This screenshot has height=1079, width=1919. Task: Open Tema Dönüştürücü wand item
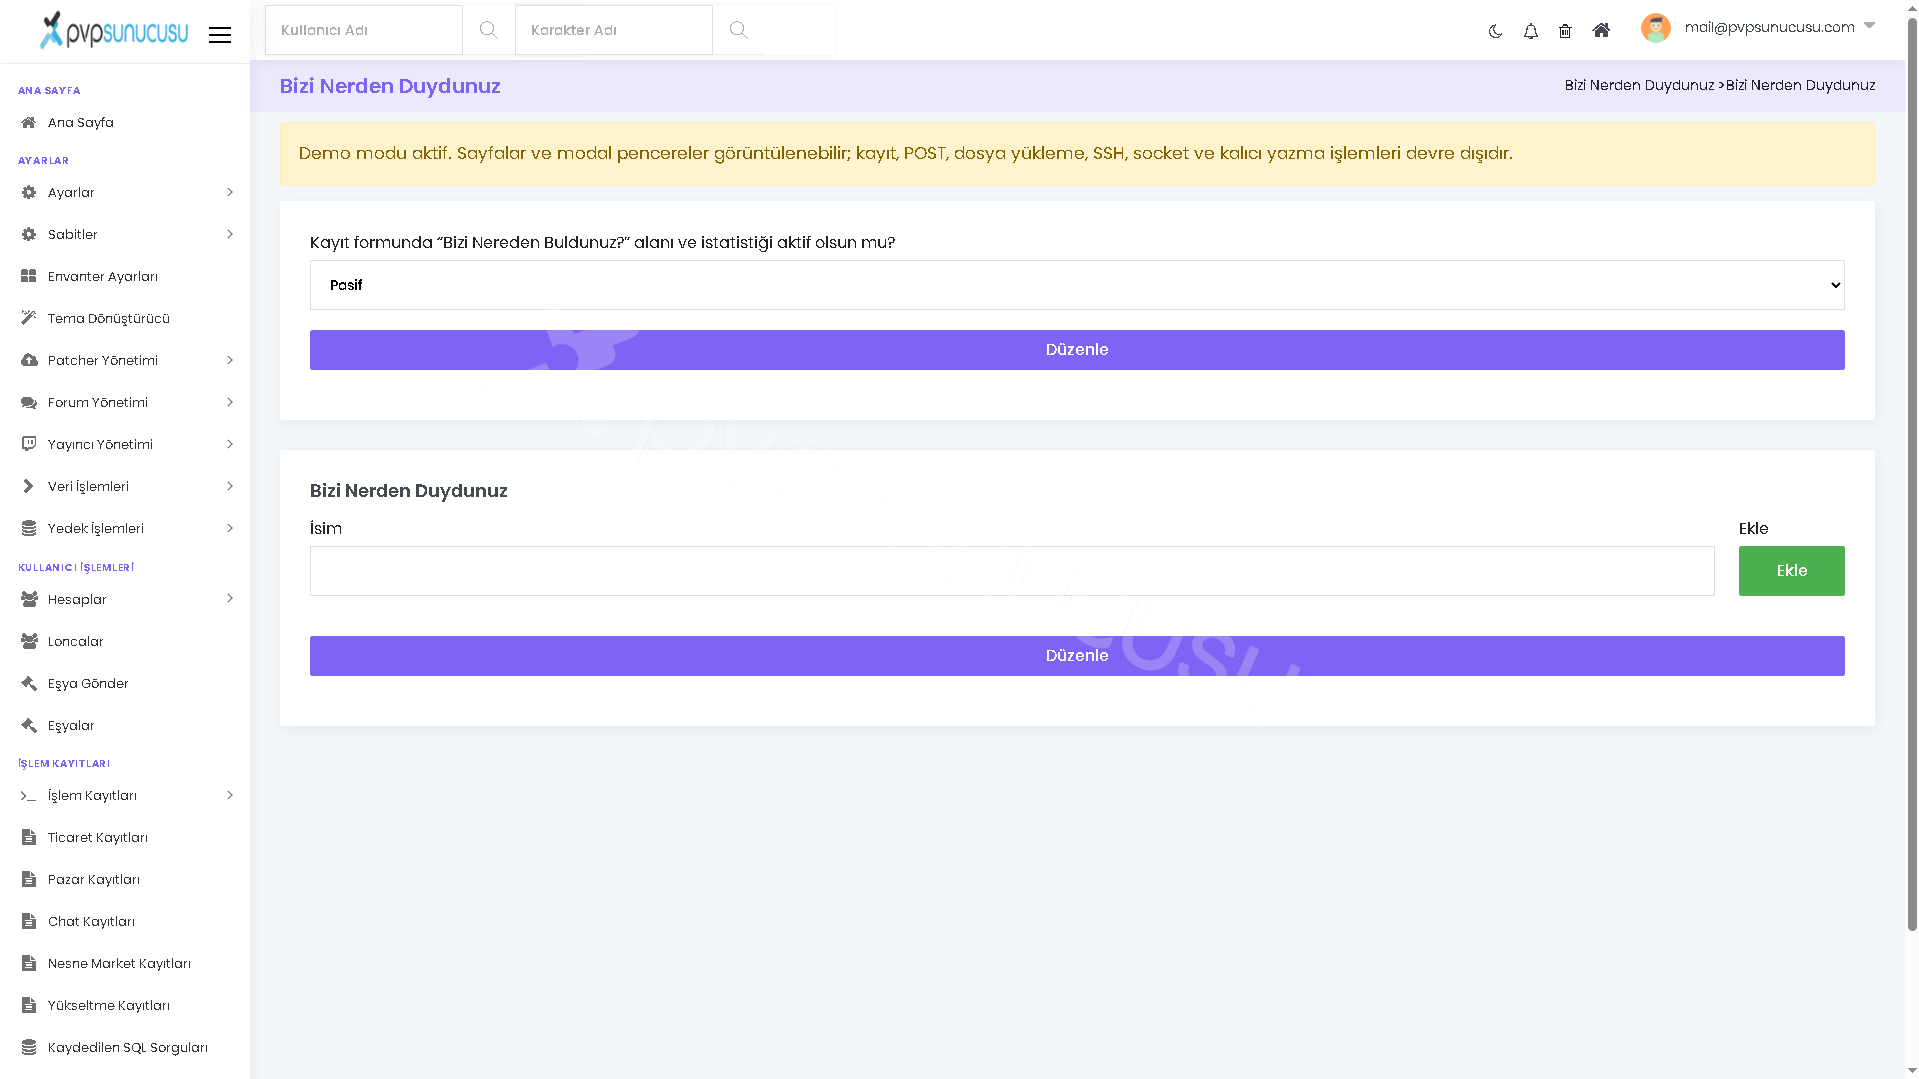(x=125, y=318)
